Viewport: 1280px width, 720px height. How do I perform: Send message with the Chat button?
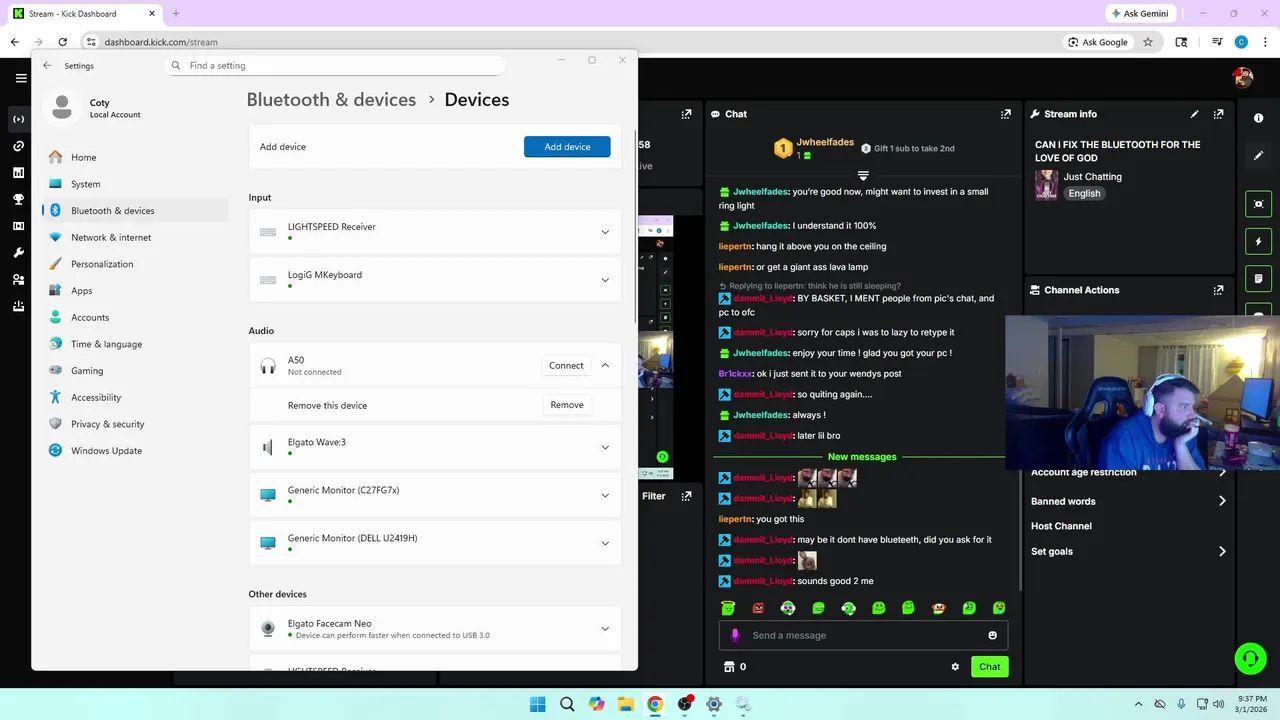pyautogui.click(x=989, y=667)
